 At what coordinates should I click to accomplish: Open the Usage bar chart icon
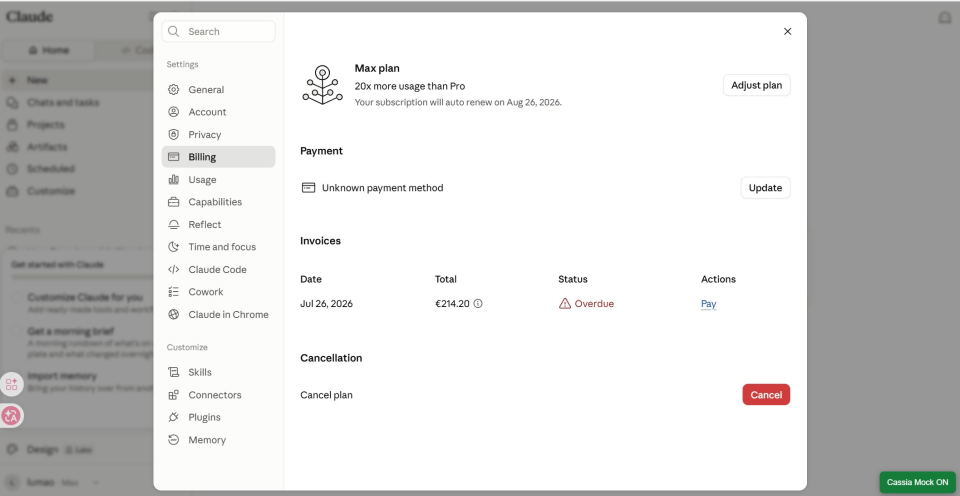click(x=174, y=179)
